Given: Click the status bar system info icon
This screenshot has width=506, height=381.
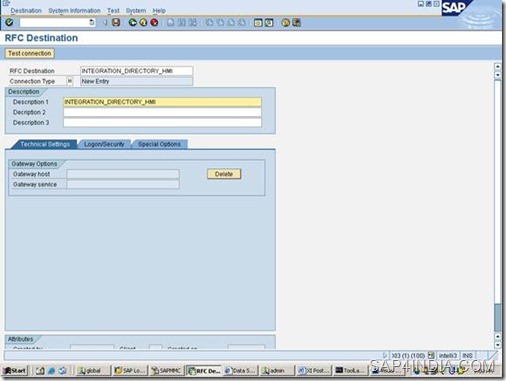Looking at the screenshot, I should (x=431, y=355).
